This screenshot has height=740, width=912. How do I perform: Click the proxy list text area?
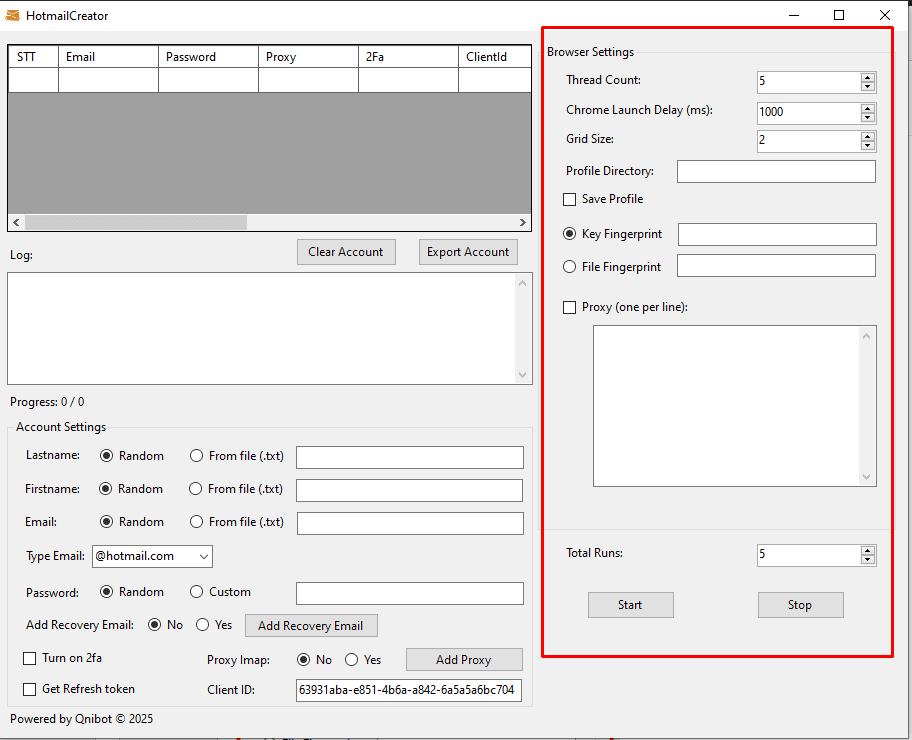click(x=727, y=406)
